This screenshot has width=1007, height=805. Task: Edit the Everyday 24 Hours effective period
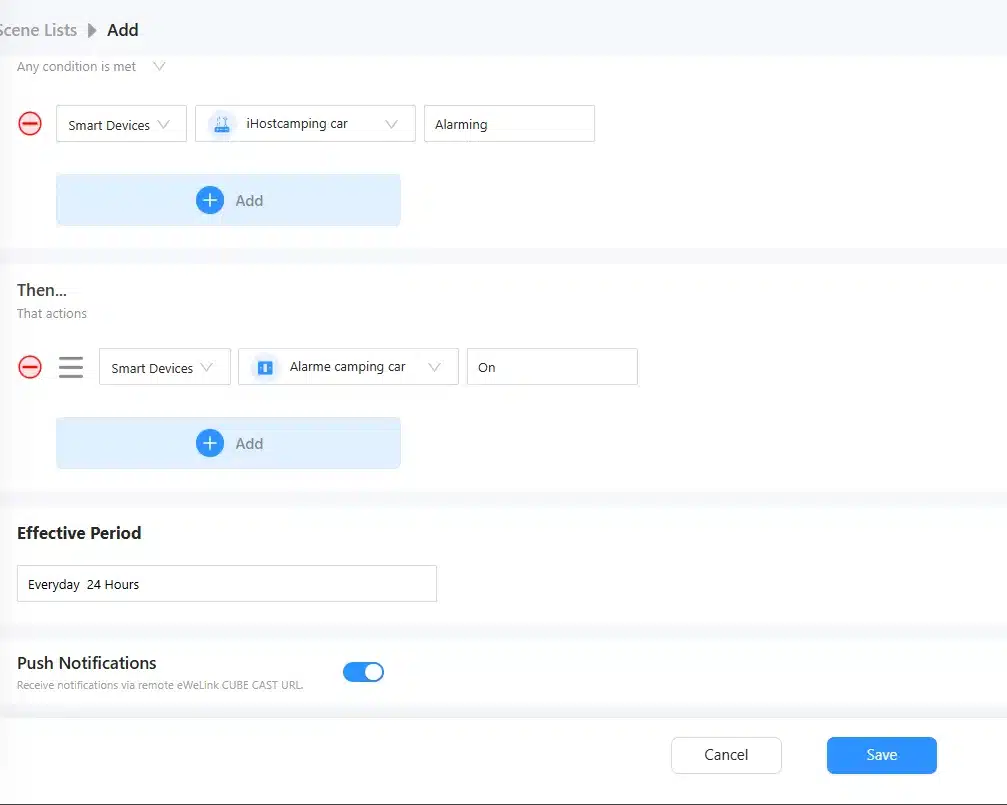[x=226, y=584]
